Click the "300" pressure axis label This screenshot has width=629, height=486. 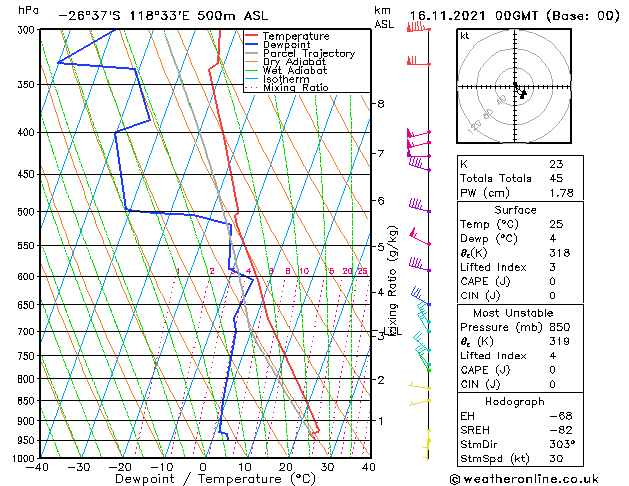click(x=28, y=30)
